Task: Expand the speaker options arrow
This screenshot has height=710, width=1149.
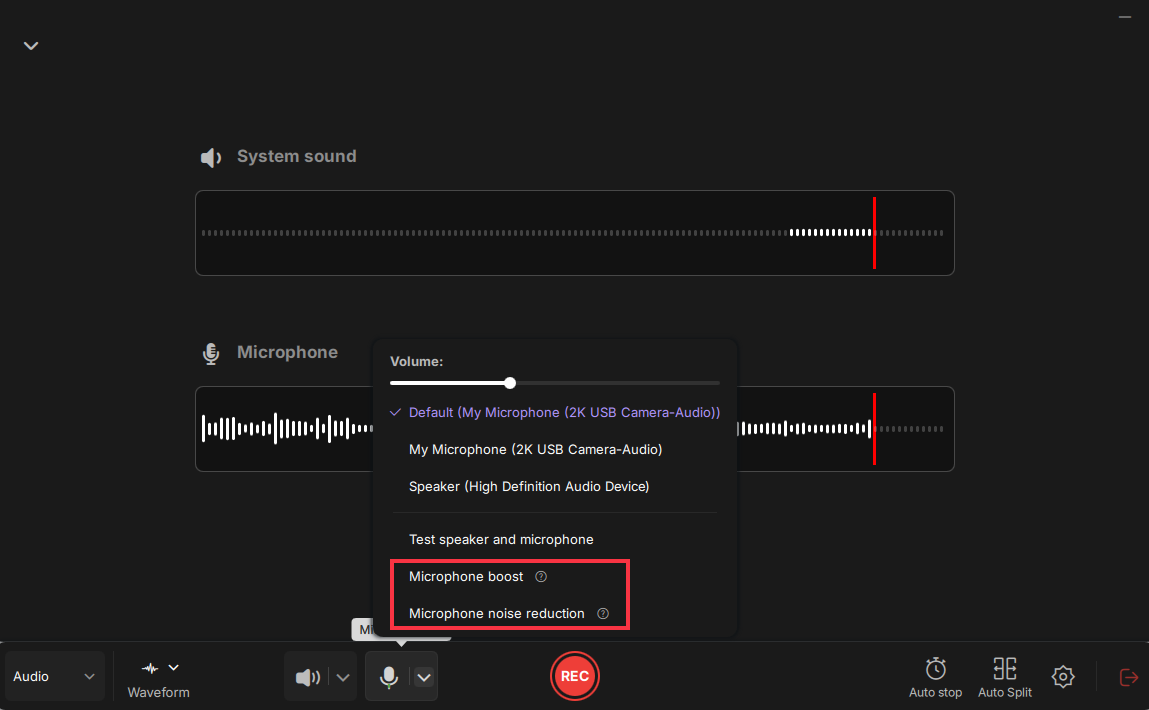Action: tap(343, 677)
